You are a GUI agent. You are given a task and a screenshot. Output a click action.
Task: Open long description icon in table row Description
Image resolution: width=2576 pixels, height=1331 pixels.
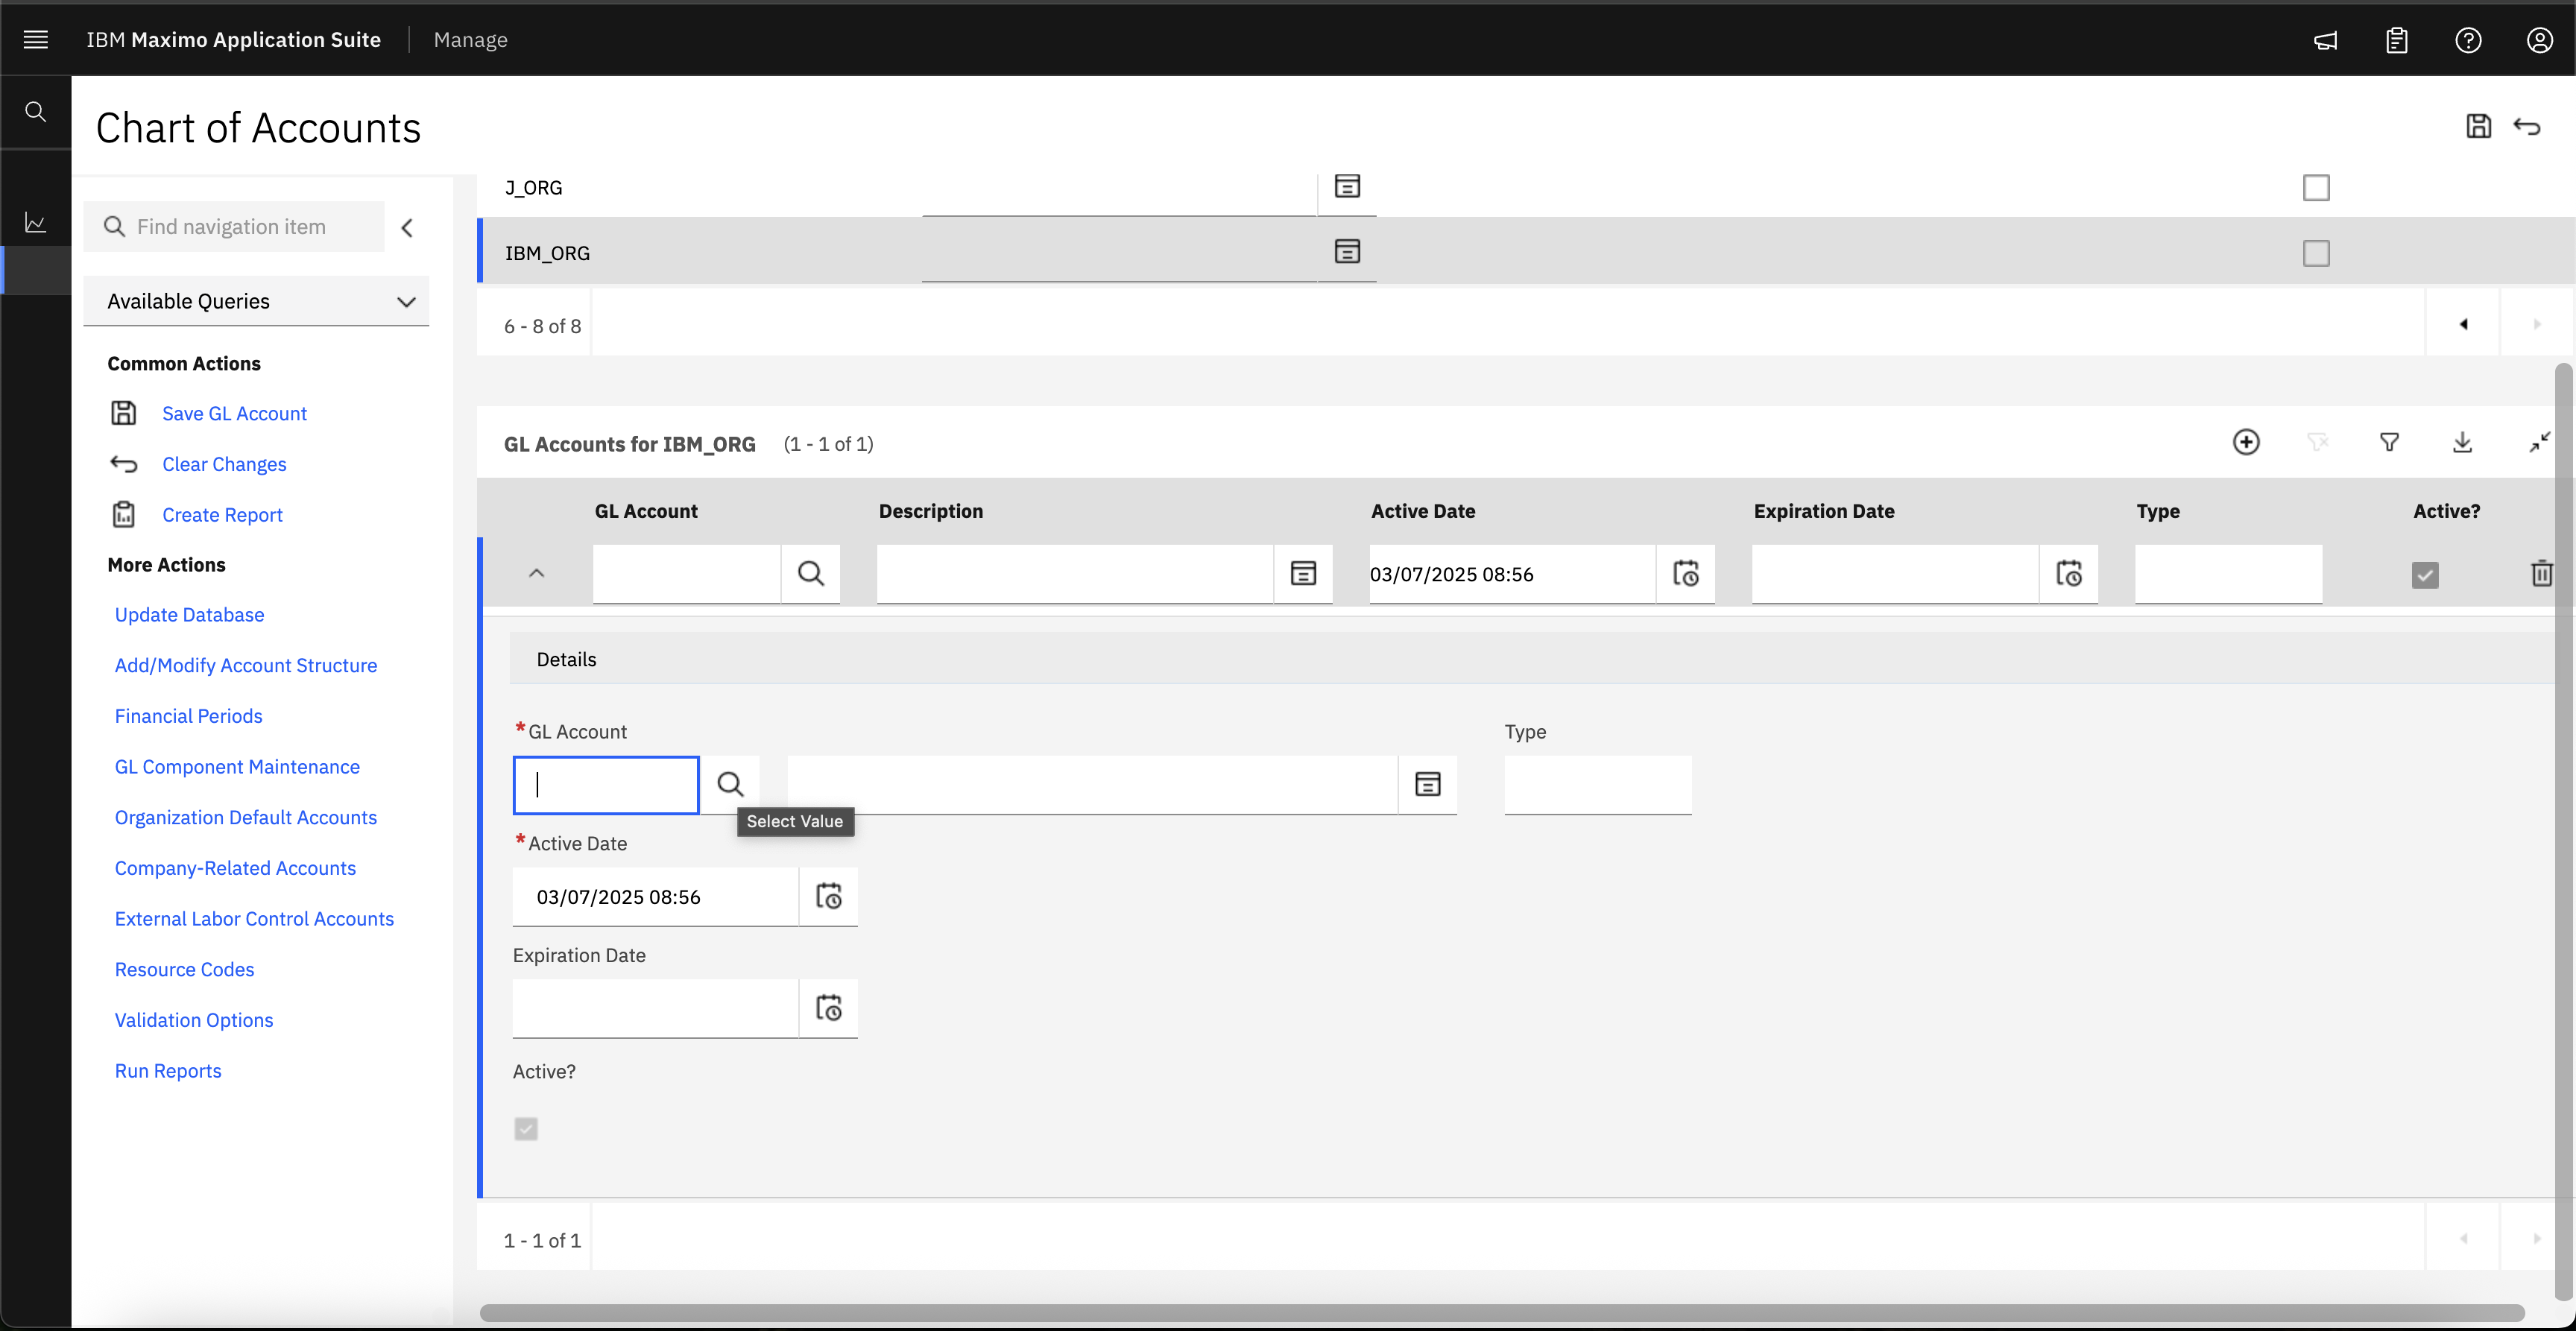click(1303, 573)
